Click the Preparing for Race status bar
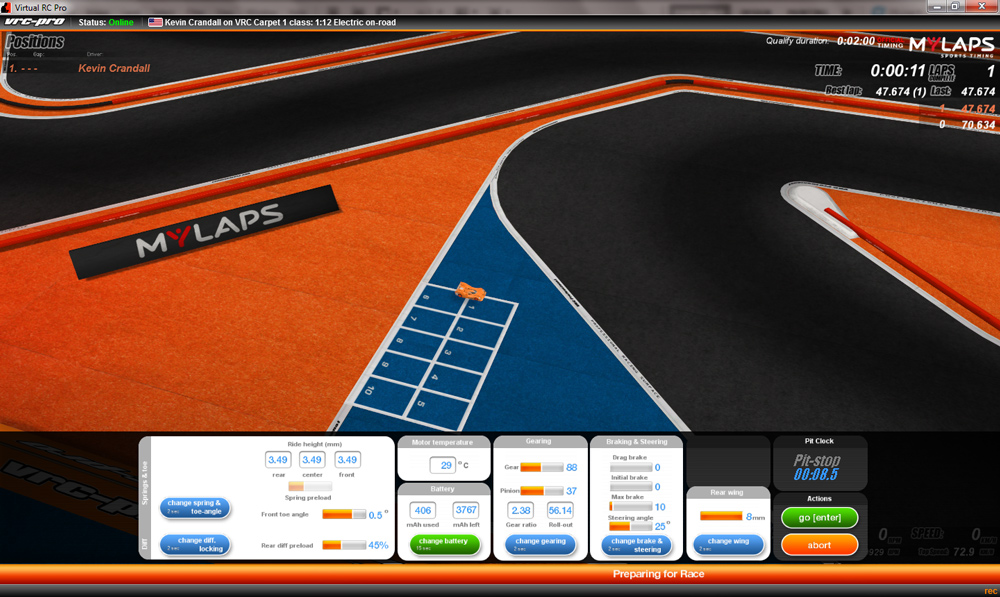 coord(500,573)
